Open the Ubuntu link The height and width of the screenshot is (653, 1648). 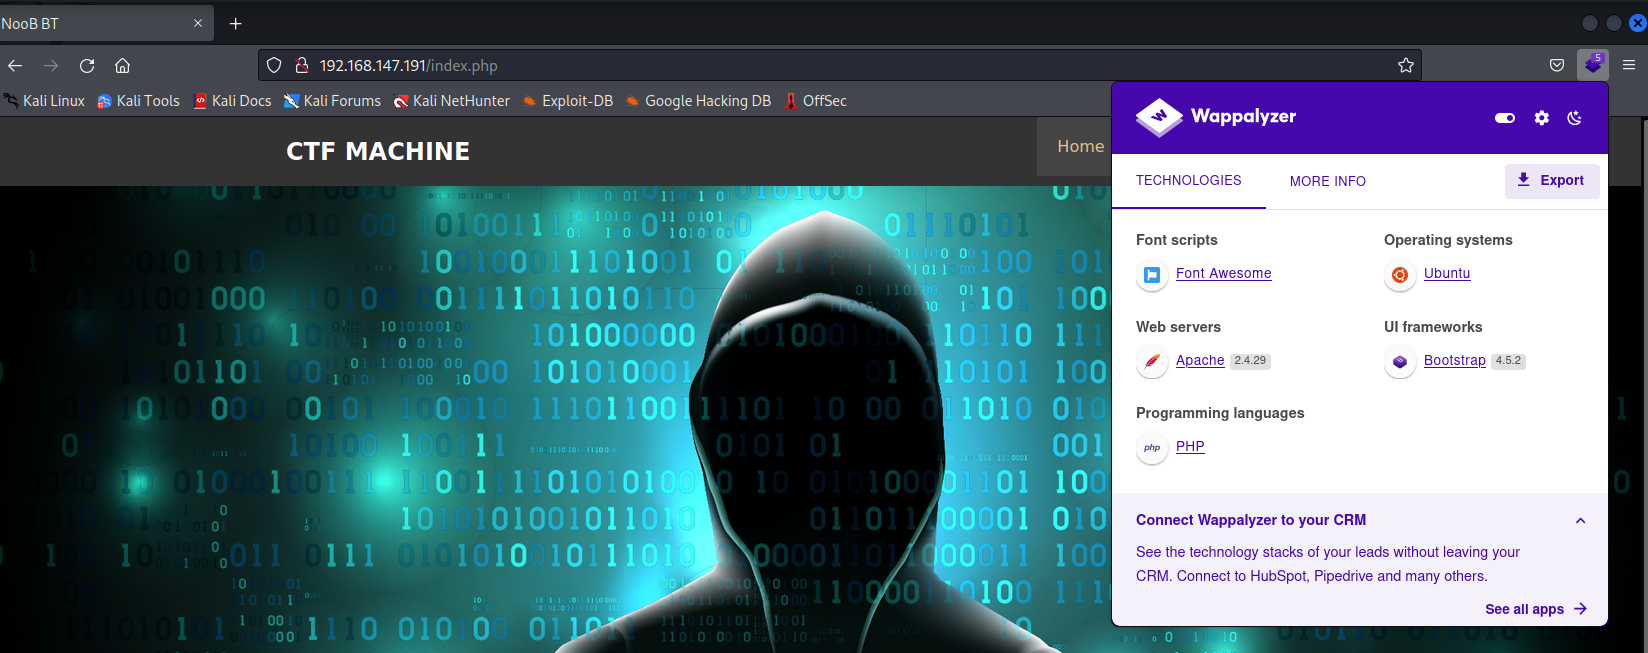(x=1447, y=273)
